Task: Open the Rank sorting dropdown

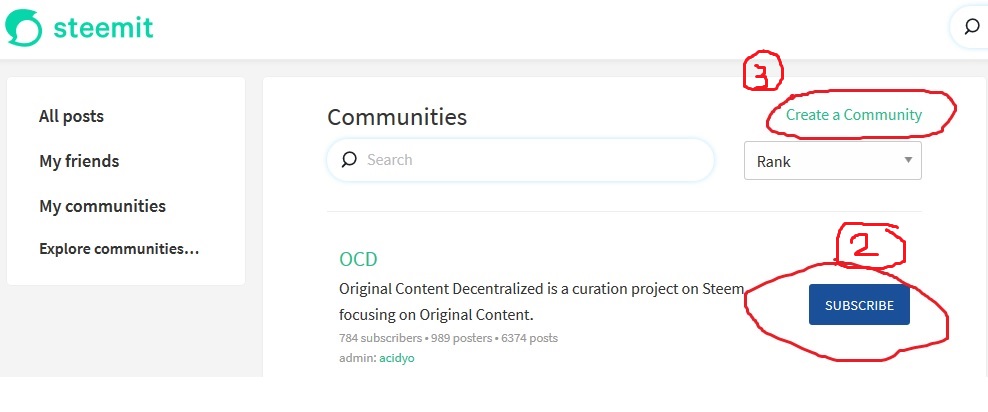Action: 832,161
